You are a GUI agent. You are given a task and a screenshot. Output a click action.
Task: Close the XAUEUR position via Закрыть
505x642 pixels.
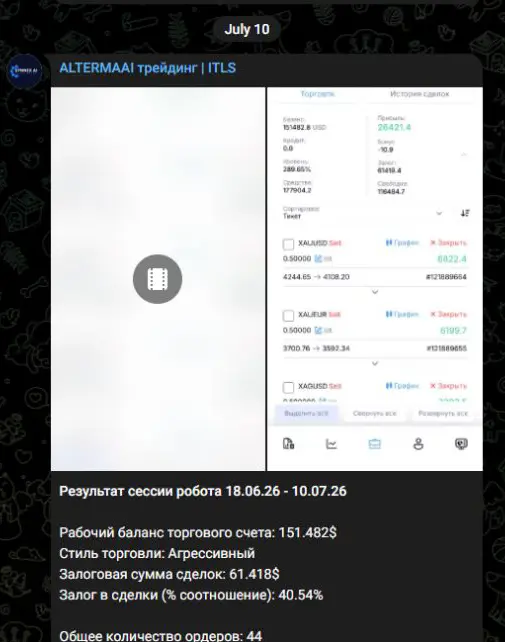point(448,314)
